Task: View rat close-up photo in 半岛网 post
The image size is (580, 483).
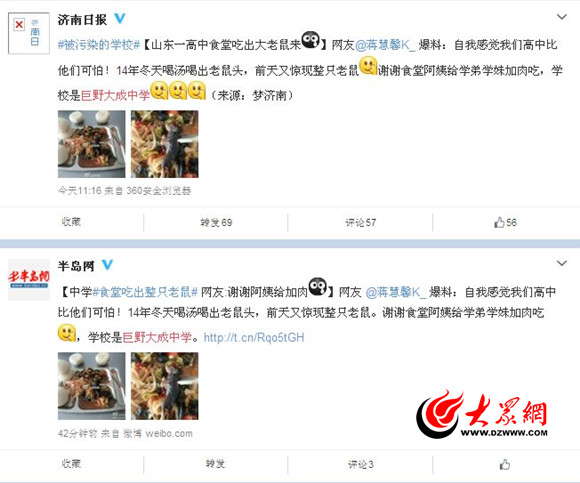Action: [x=165, y=386]
